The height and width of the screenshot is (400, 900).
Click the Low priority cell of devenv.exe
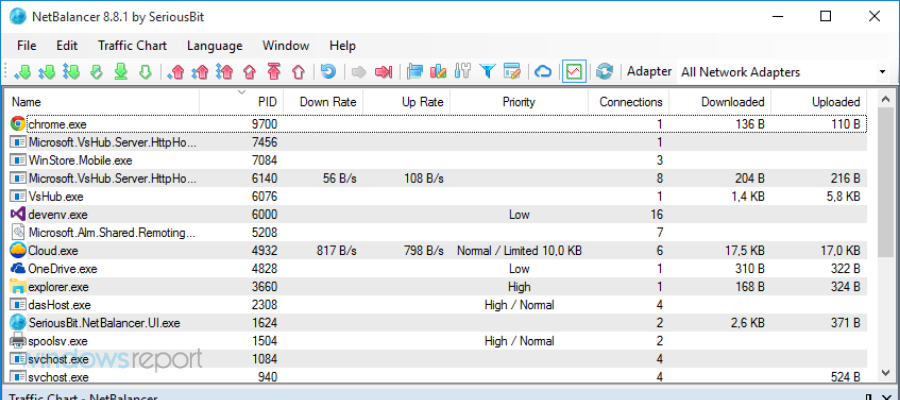[x=519, y=215]
